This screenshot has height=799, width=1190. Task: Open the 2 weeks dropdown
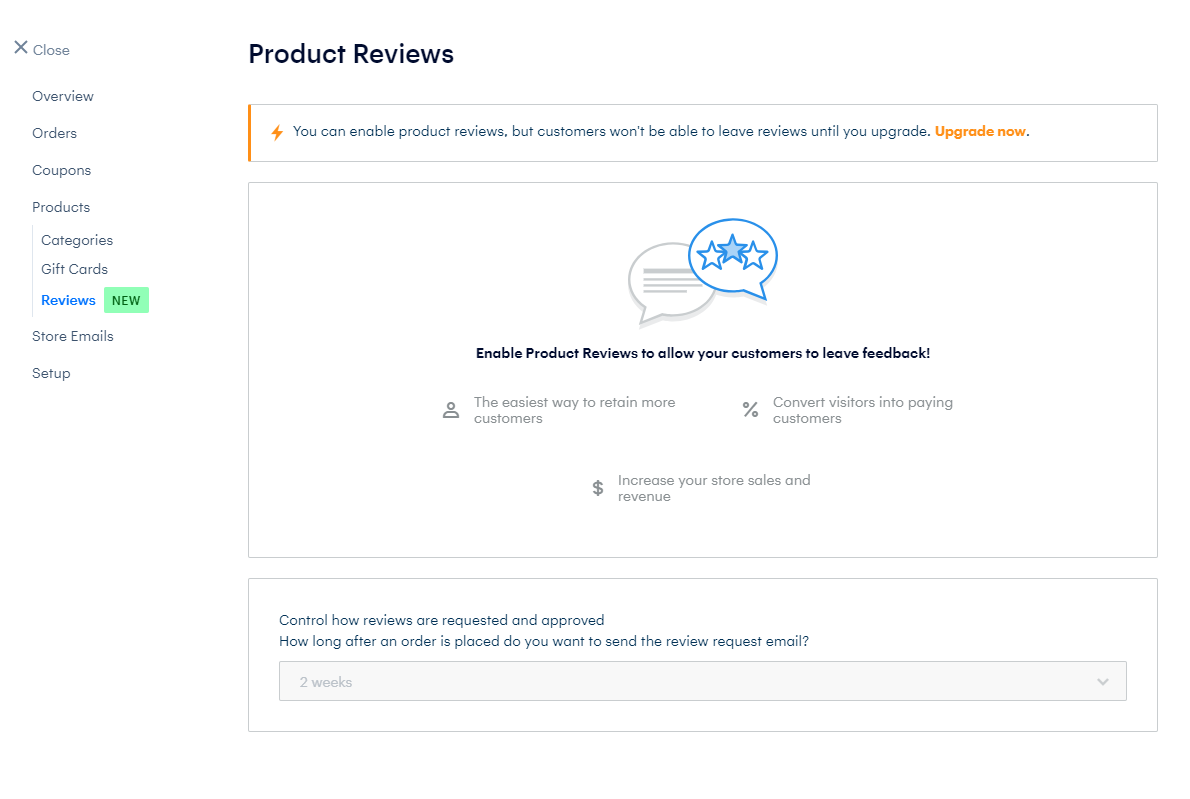pos(703,681)
